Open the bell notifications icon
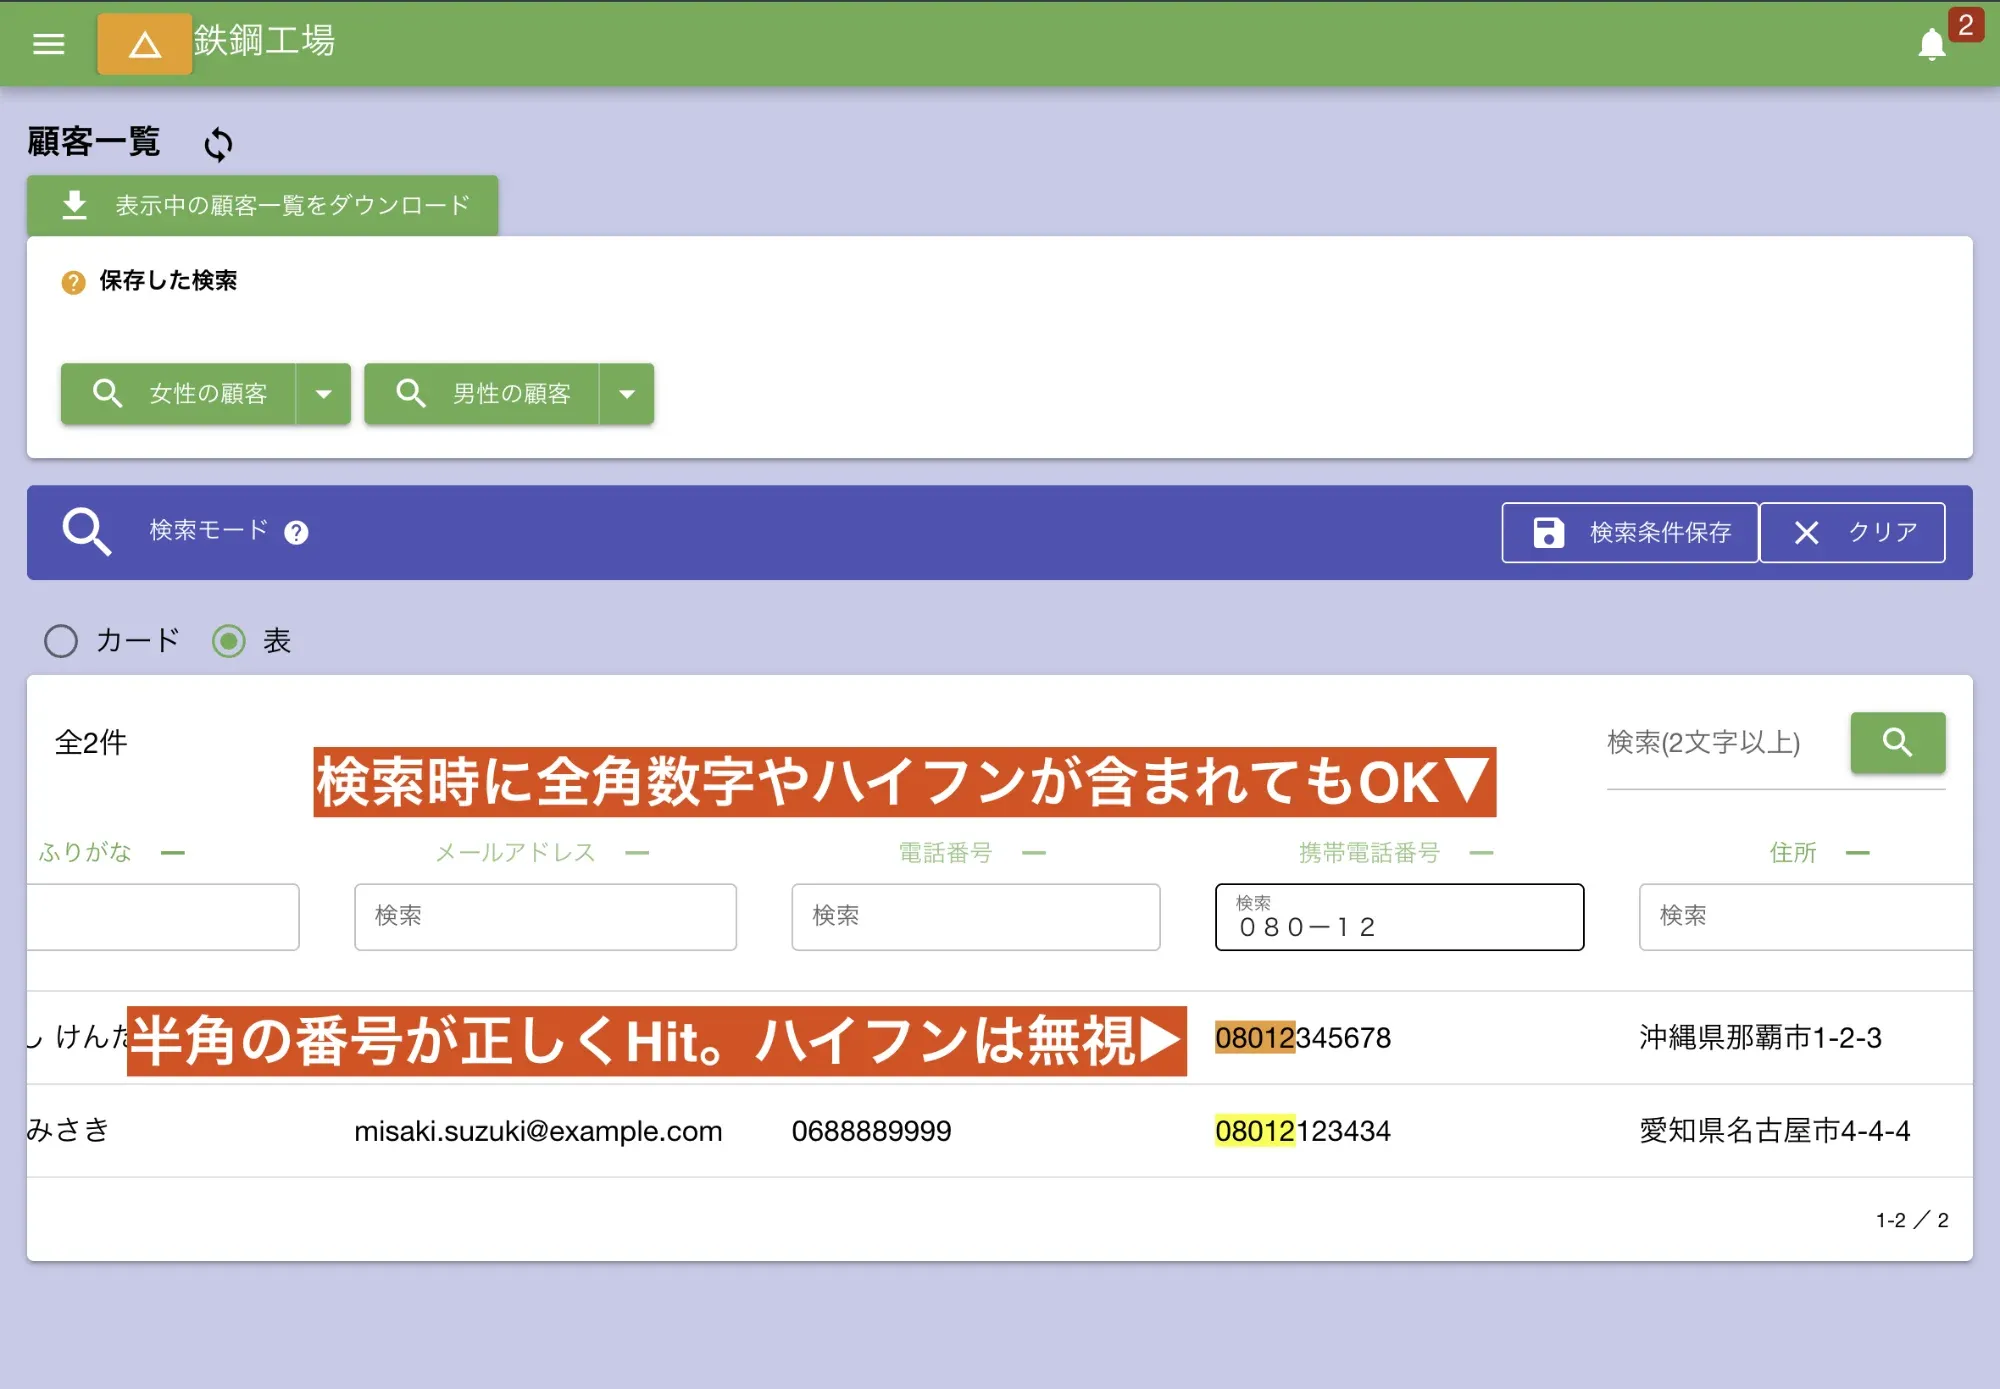This screenshot has width=2000, height=1389. pos(1932,44)
